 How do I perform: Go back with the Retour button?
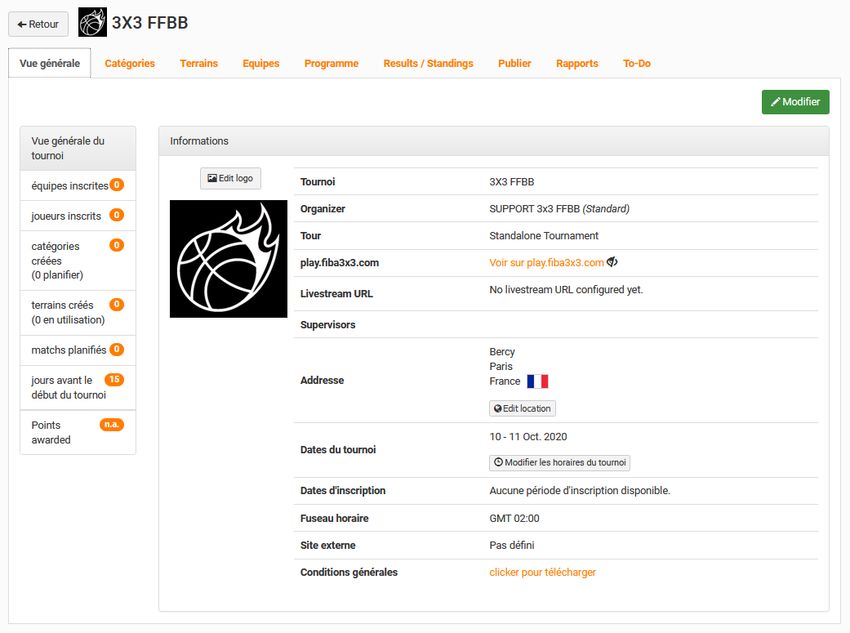[x=38, y=24]
